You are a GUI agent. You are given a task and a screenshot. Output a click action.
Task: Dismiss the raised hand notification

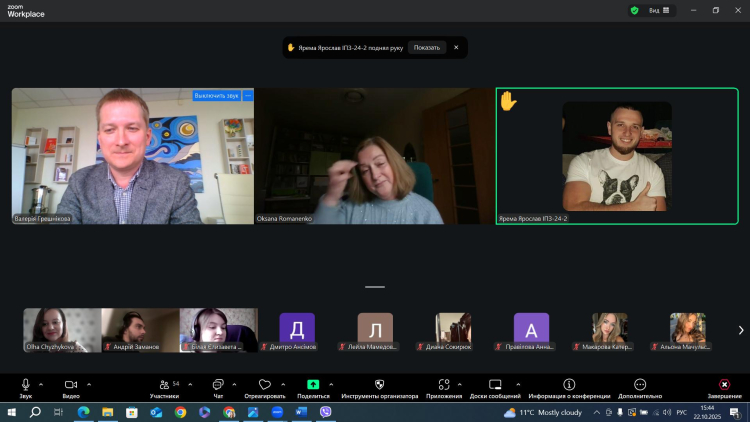click(x=456, y=47)
